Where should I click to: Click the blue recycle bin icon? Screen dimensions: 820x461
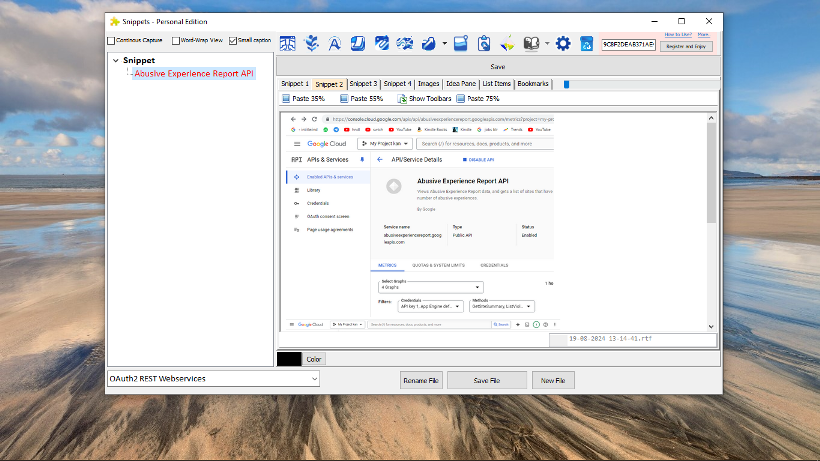pos(586,43)
